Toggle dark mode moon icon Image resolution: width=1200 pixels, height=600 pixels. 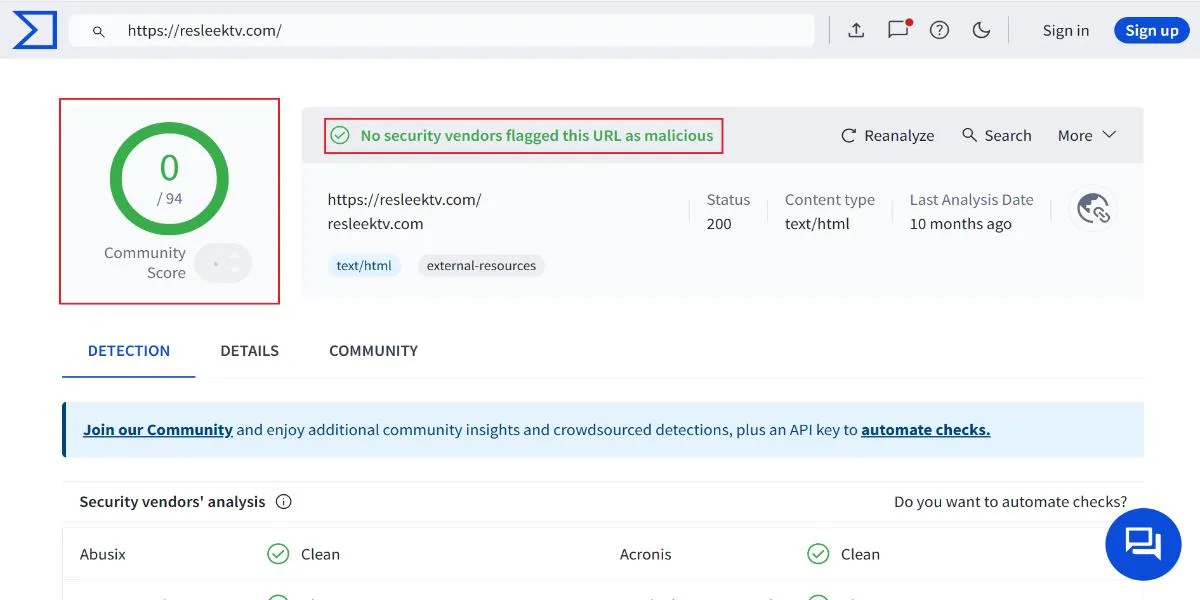point(981,30)
